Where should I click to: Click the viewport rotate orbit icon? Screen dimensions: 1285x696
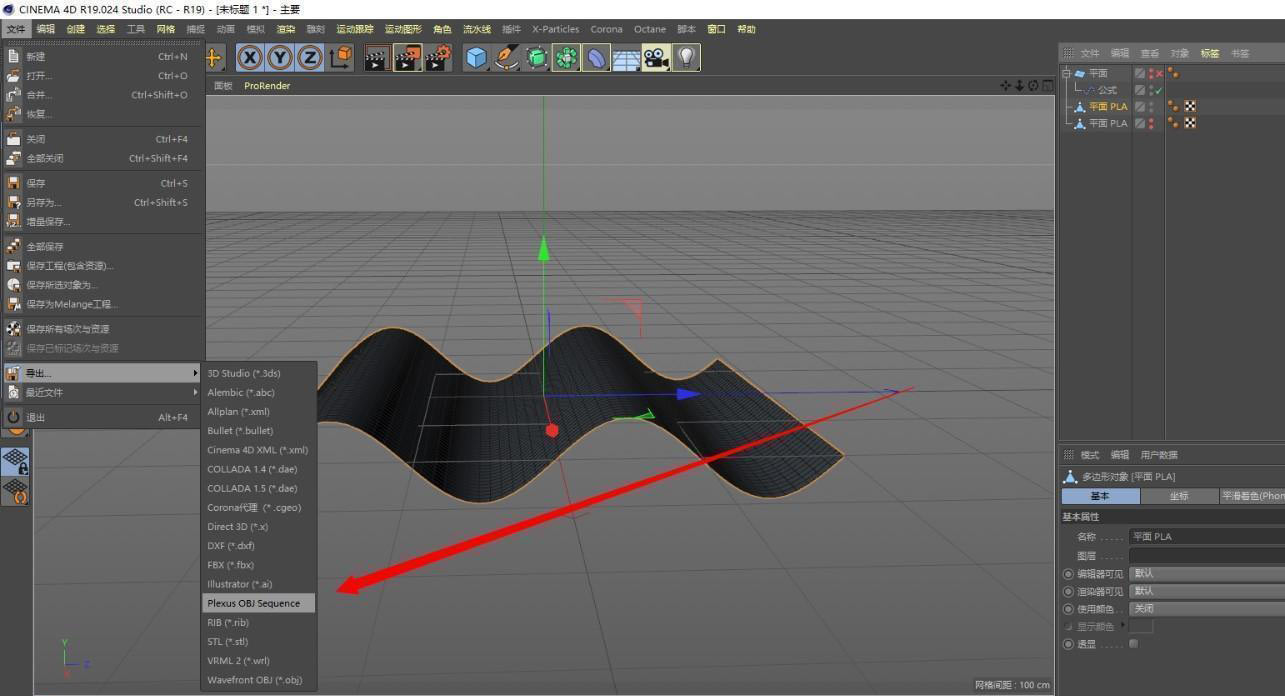click(x=1033, y=86)
